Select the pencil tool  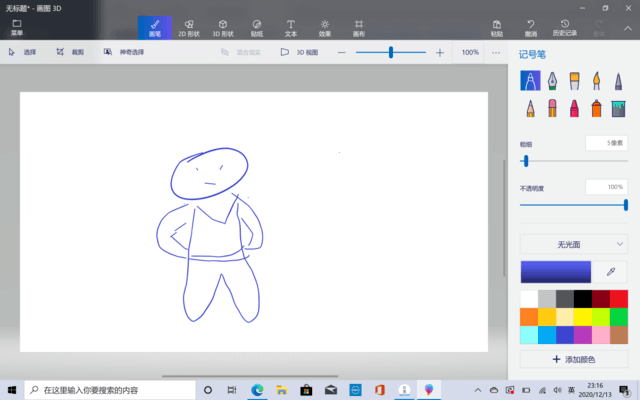pyautogui.click(x=530, y=109)
